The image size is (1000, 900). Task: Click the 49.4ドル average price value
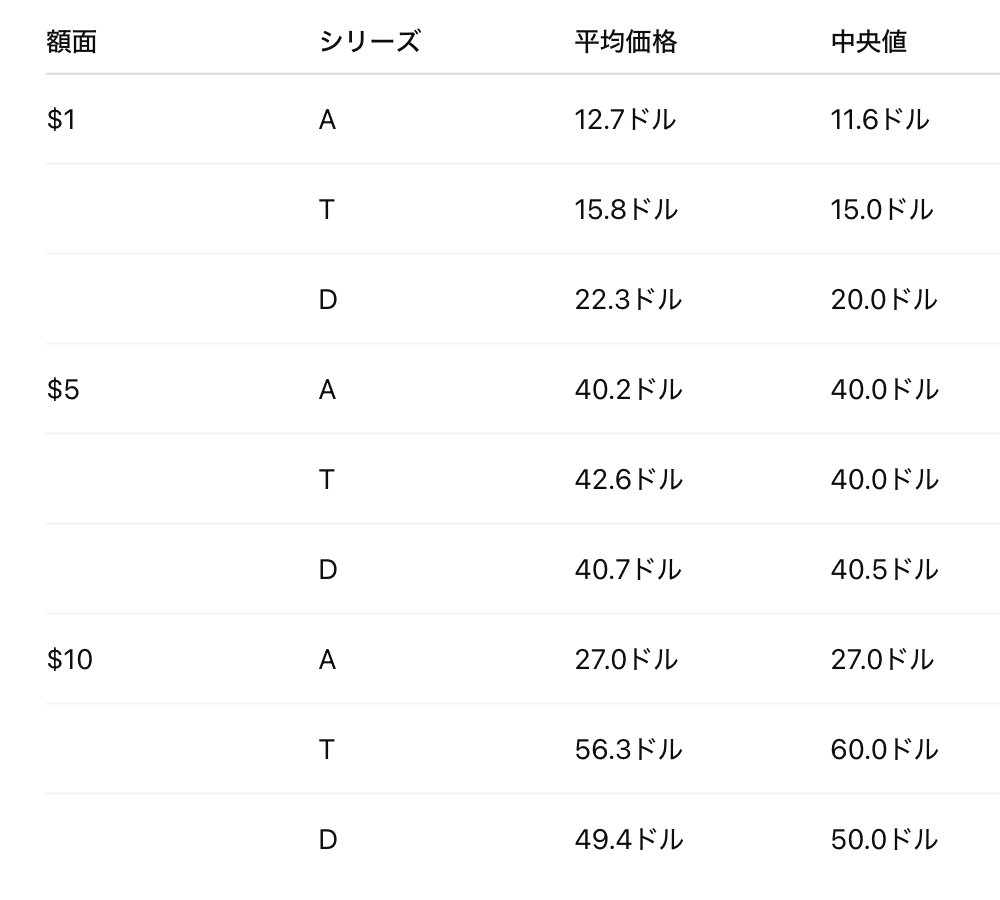[x=628, y=840]
